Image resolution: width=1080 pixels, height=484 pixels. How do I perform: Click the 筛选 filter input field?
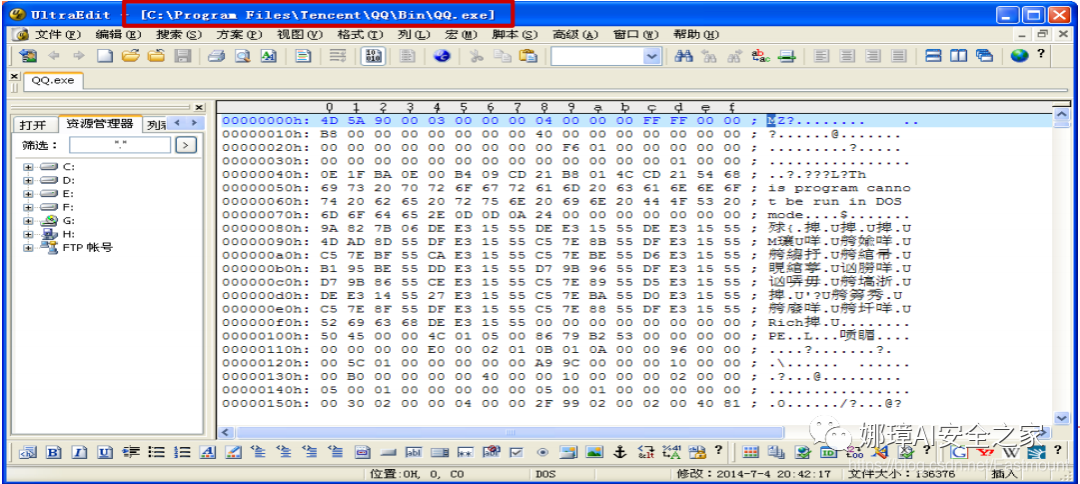click(x=120, y=145)
